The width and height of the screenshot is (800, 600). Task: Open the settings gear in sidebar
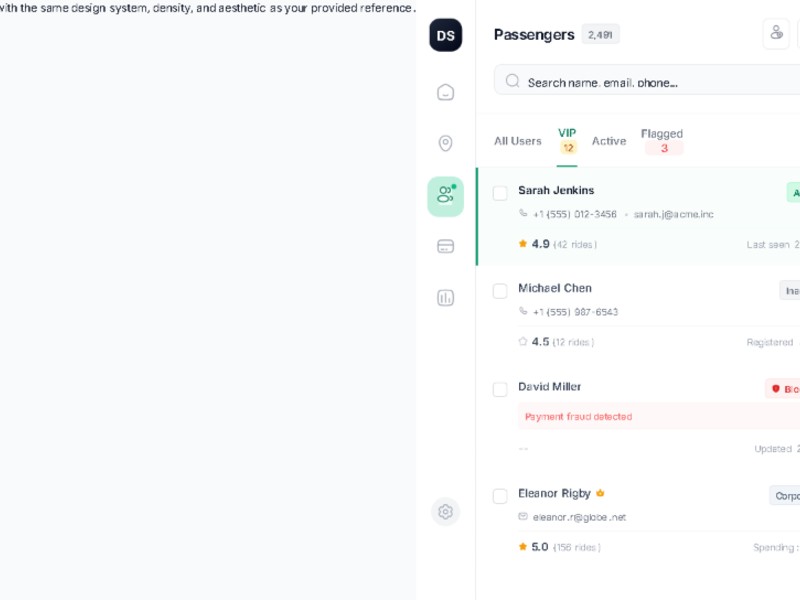446,512
